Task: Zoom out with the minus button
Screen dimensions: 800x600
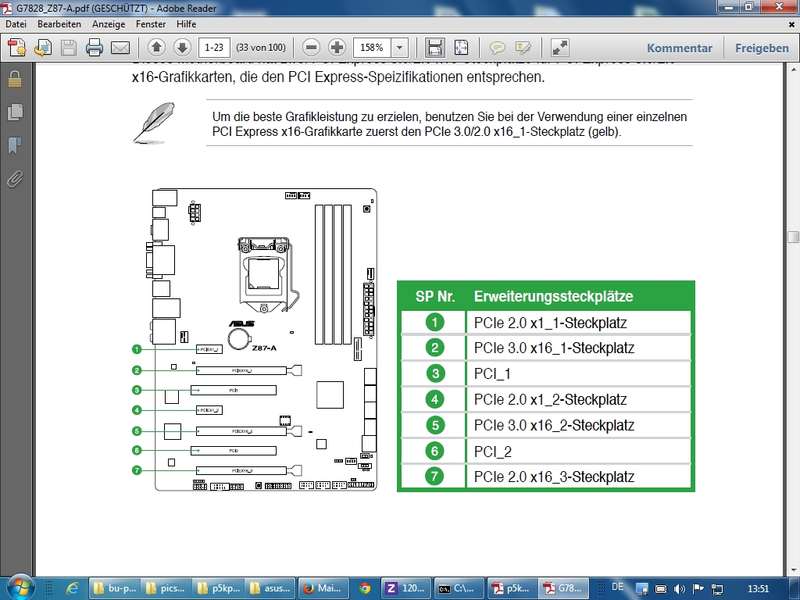Action: tap(311, 48)
